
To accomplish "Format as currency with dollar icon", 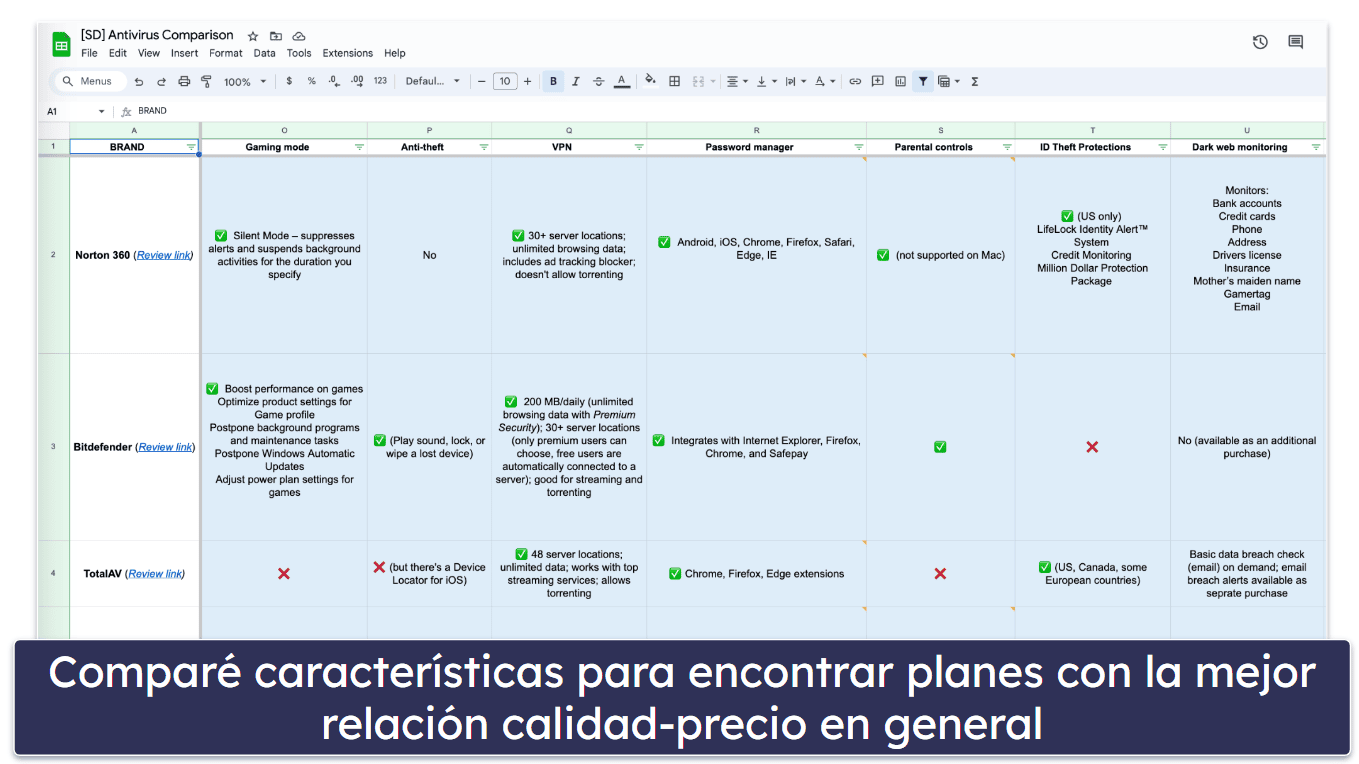I will tap(289, 82).
